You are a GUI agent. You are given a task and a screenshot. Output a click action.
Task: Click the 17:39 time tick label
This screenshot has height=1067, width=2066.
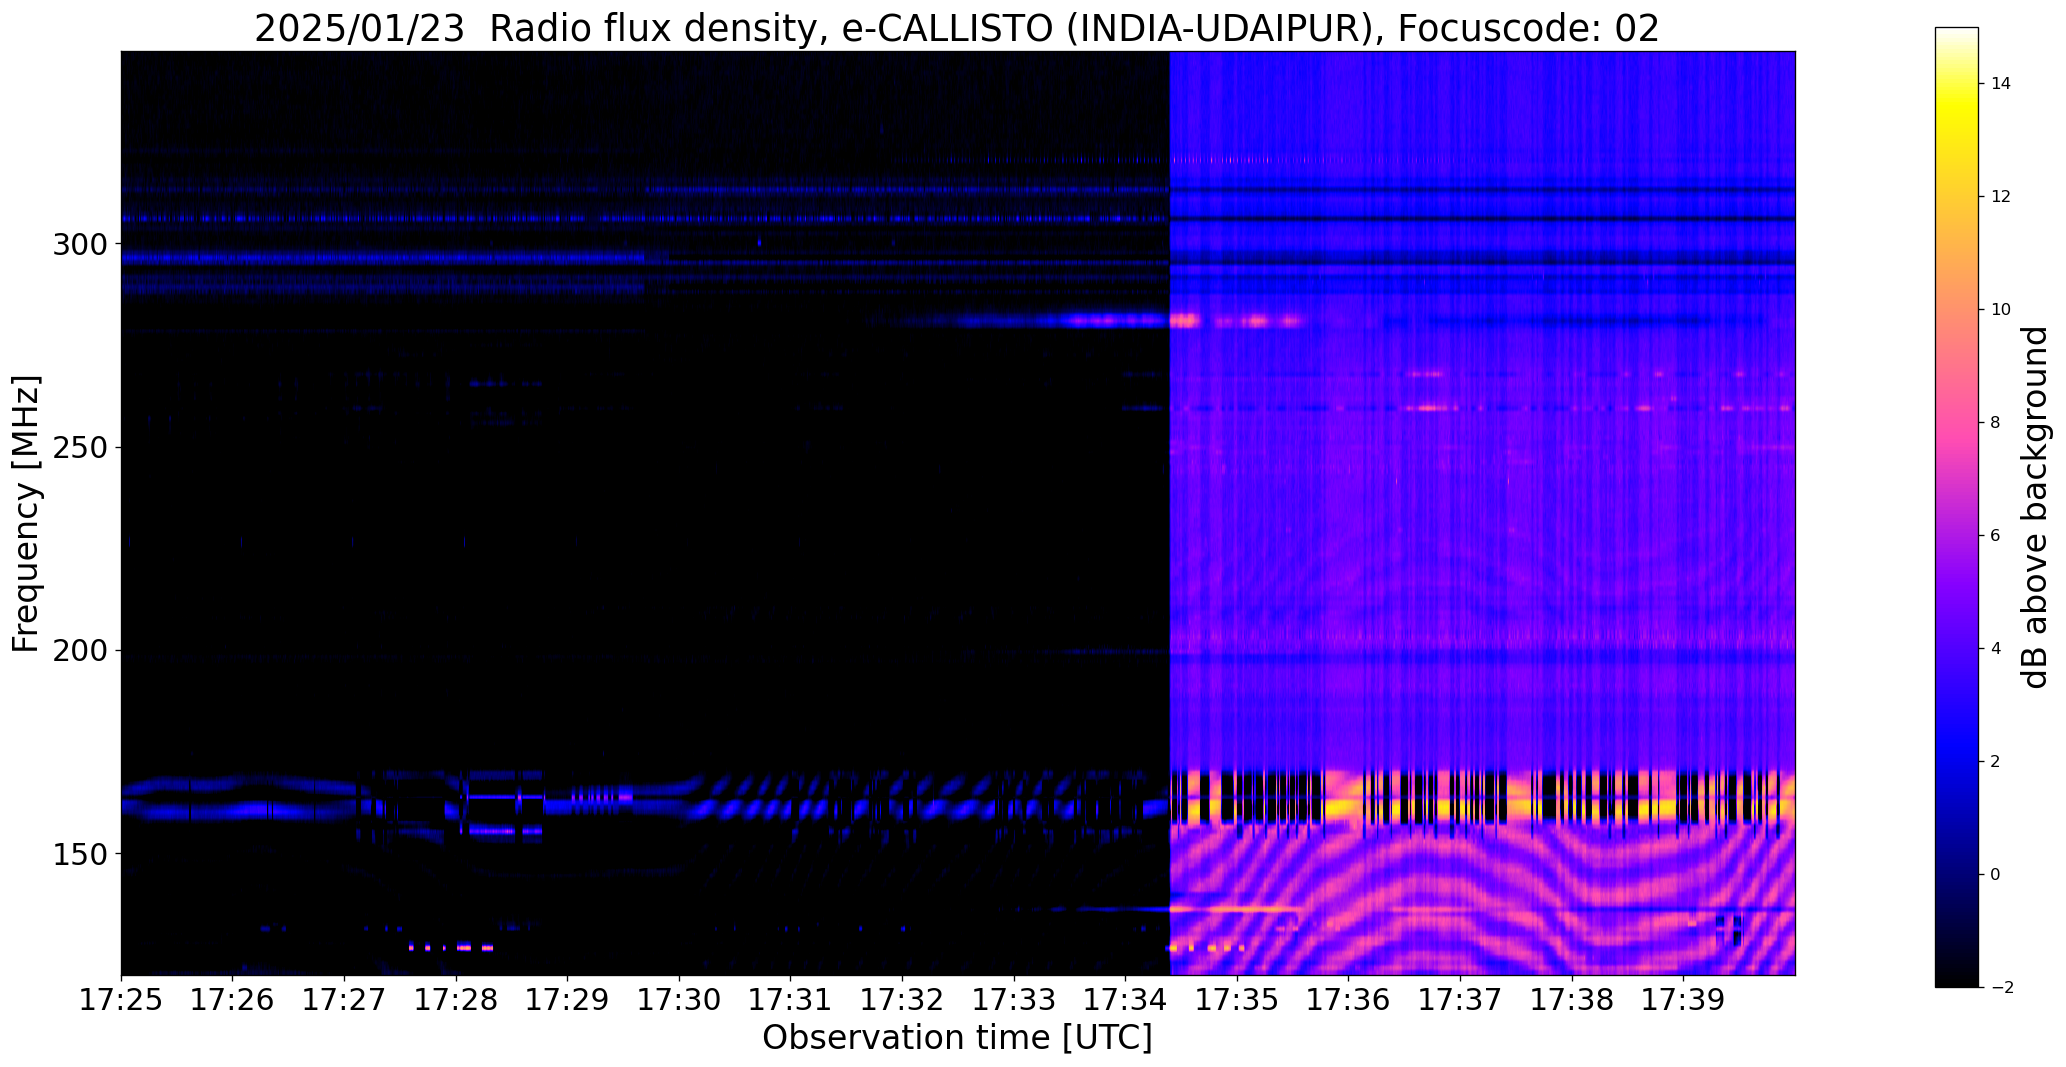pos(1684,999)
